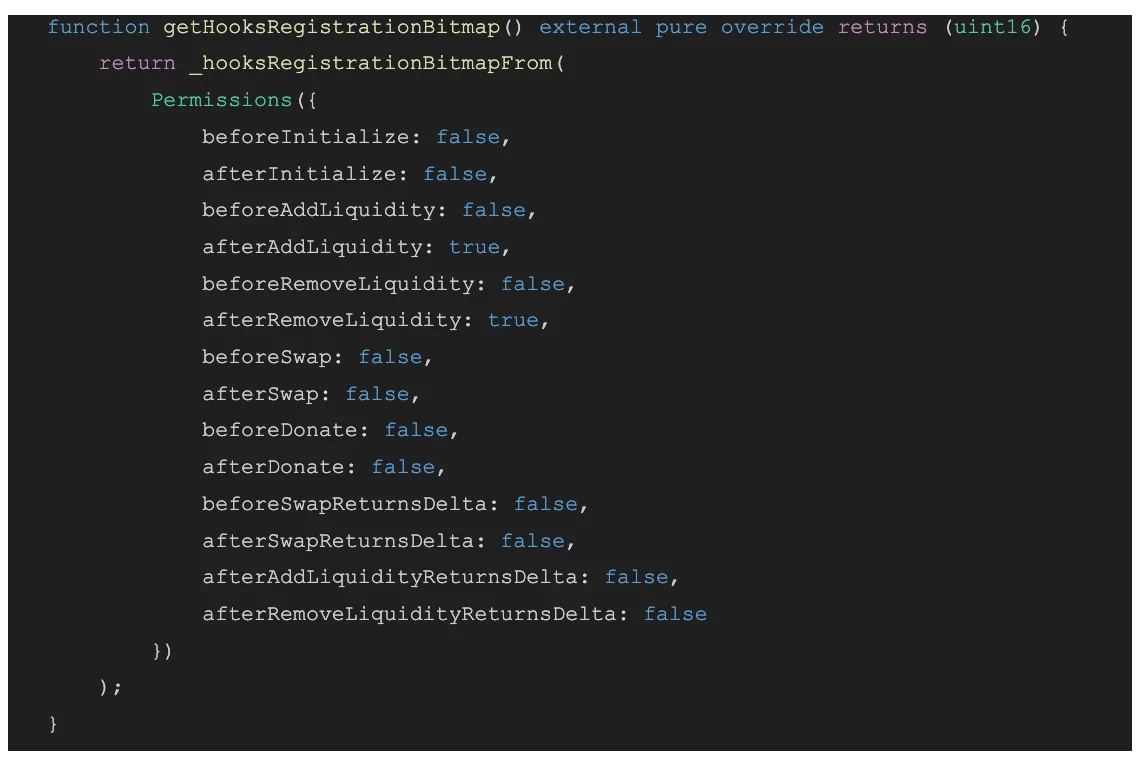Click the afterAddLiquidityReturnsDelta field name
This screenshot has width=1146, height=762.
(x=390, y=577)
